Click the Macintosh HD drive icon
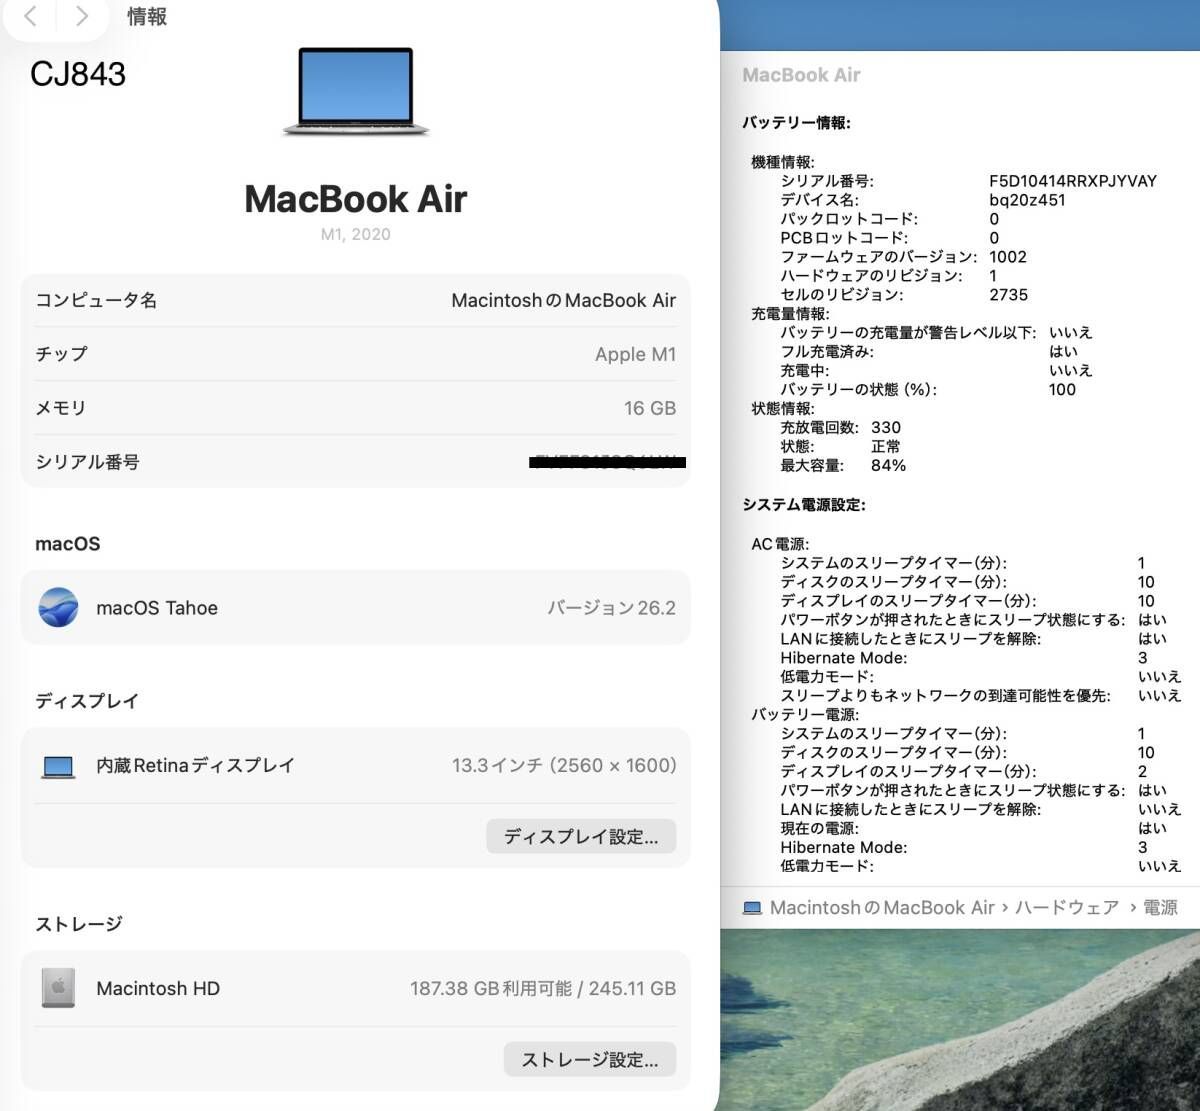The height and width of the screenshot is (1111, 1200). point(58,988)
